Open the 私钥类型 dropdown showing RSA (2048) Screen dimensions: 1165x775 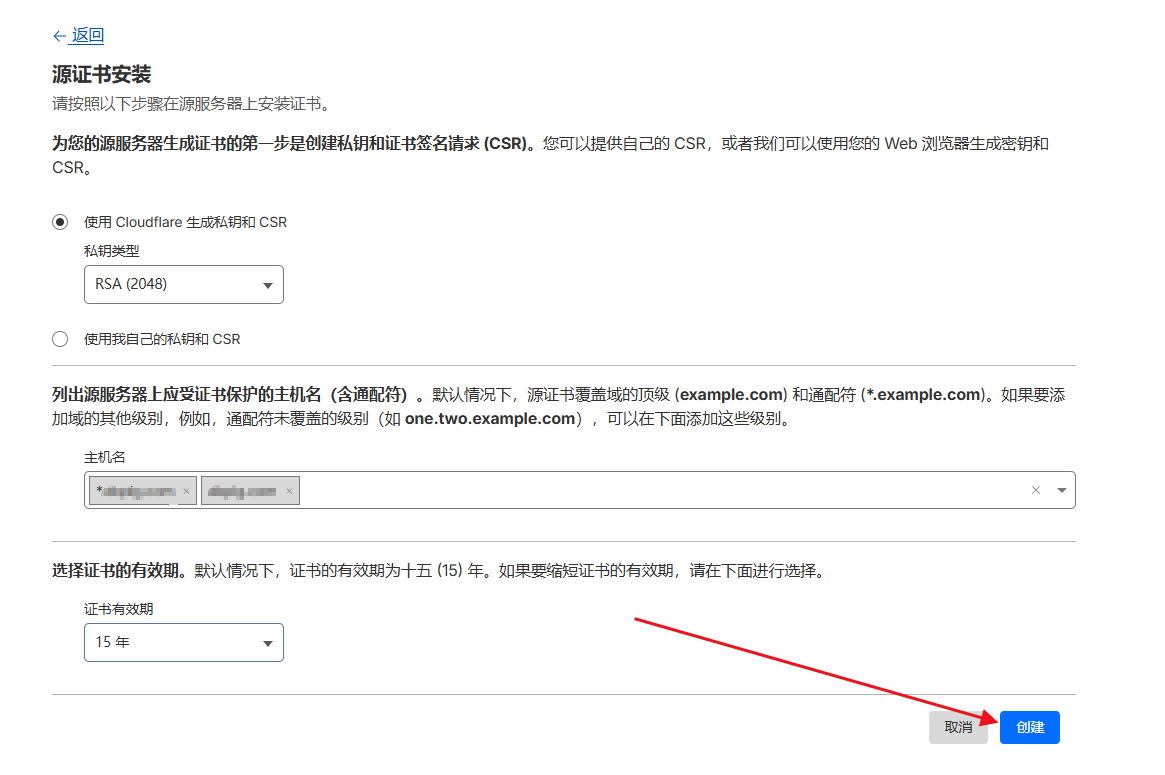coord(183,285)
